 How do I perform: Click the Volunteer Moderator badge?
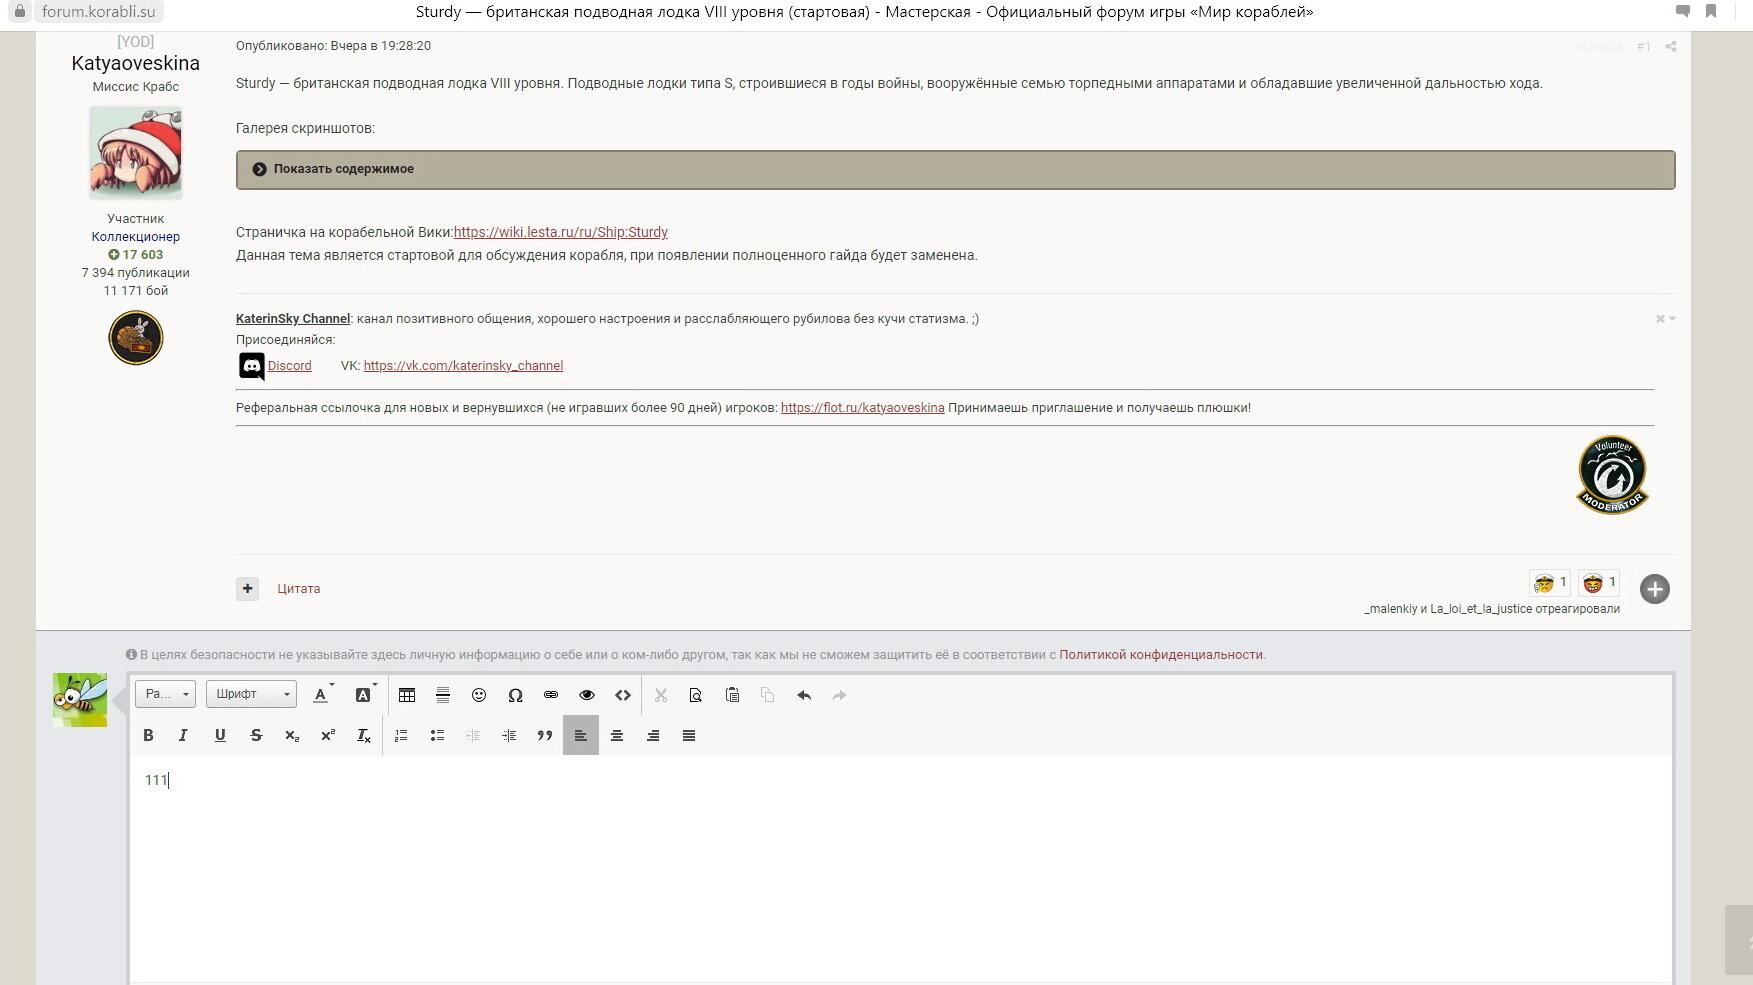point(1612,475)
